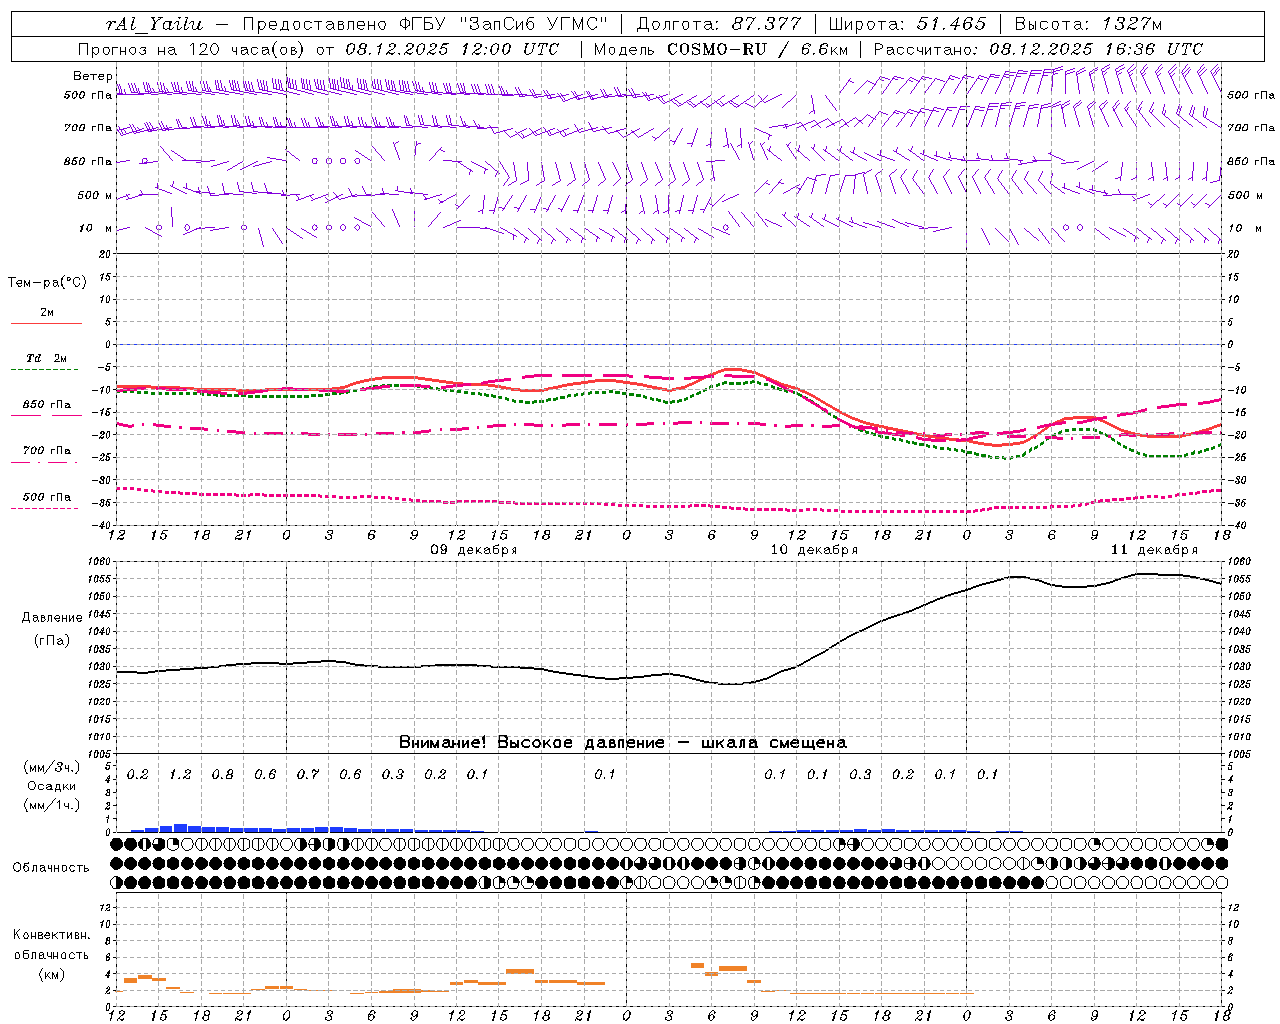Click the station name rAl_Yailu
Viewport: 1280px width, 1024px height.
(x=155, y=24)
